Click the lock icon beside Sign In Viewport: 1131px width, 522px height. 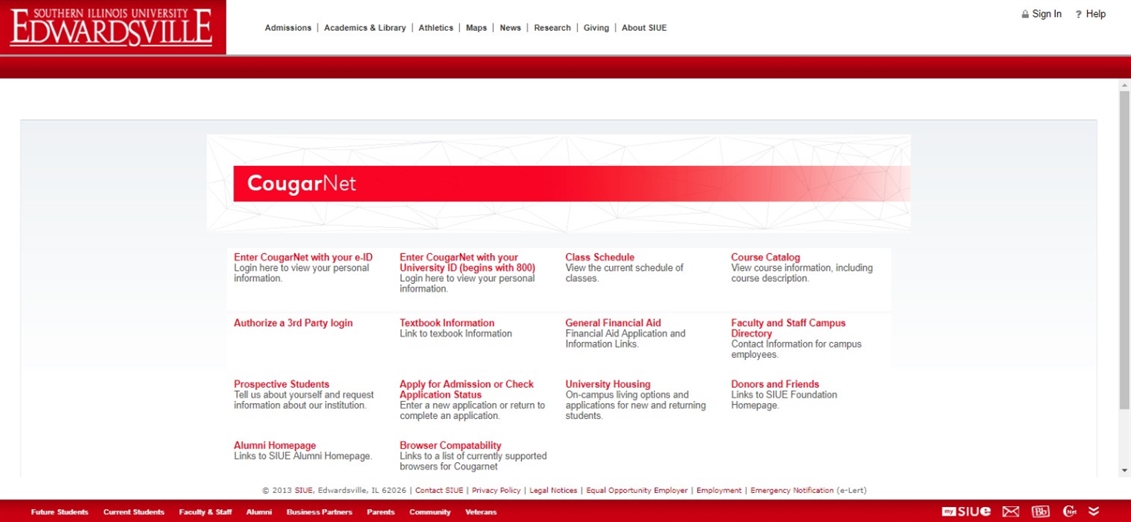(x=1025, y=15)
